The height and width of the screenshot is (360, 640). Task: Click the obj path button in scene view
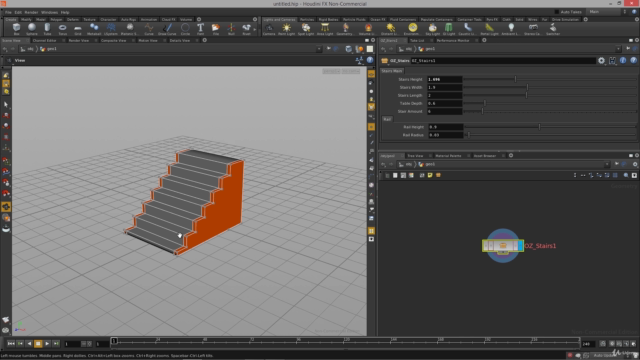click(28, 49)
